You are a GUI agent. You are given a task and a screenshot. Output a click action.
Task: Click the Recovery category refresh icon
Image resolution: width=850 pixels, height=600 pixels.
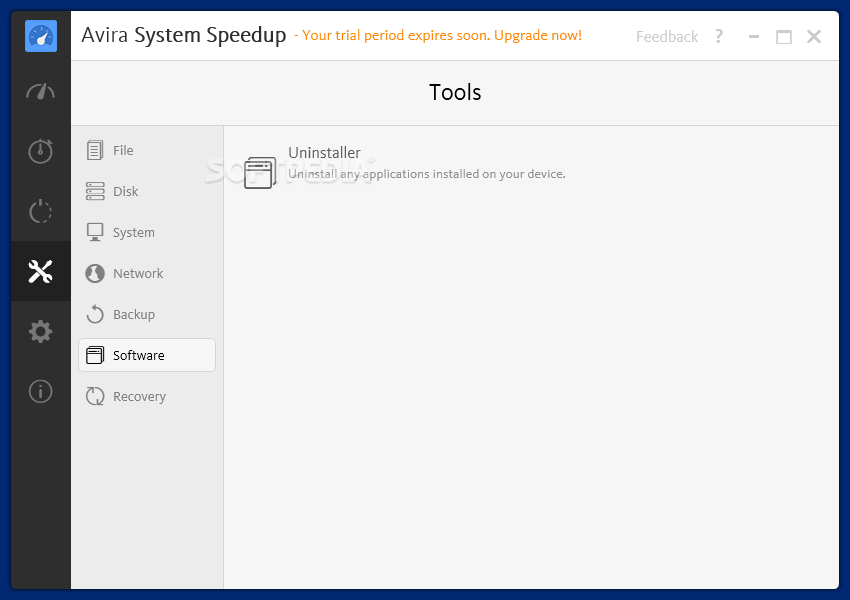(x=95, y=396)
